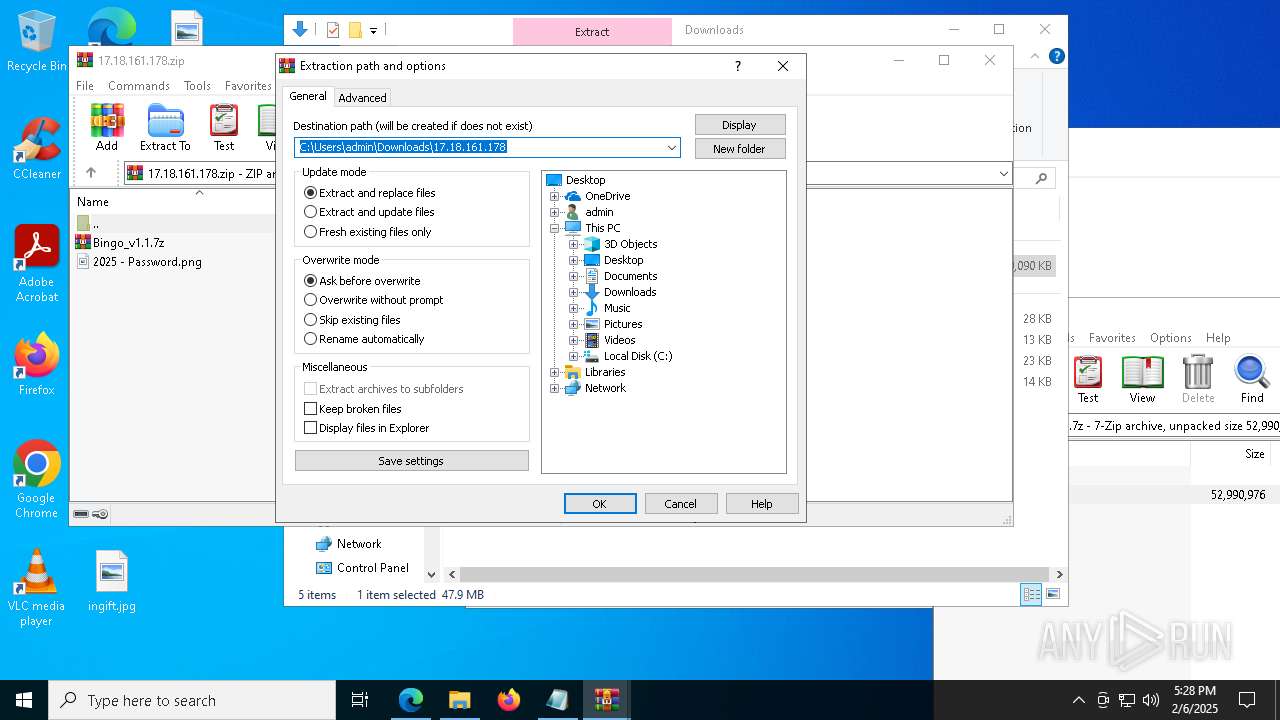Viewport: 1280px width, 720px height.
Task: Switch to Advanced tab in extraction dialog
Action: pyautogui.click(x=362, y=98)
